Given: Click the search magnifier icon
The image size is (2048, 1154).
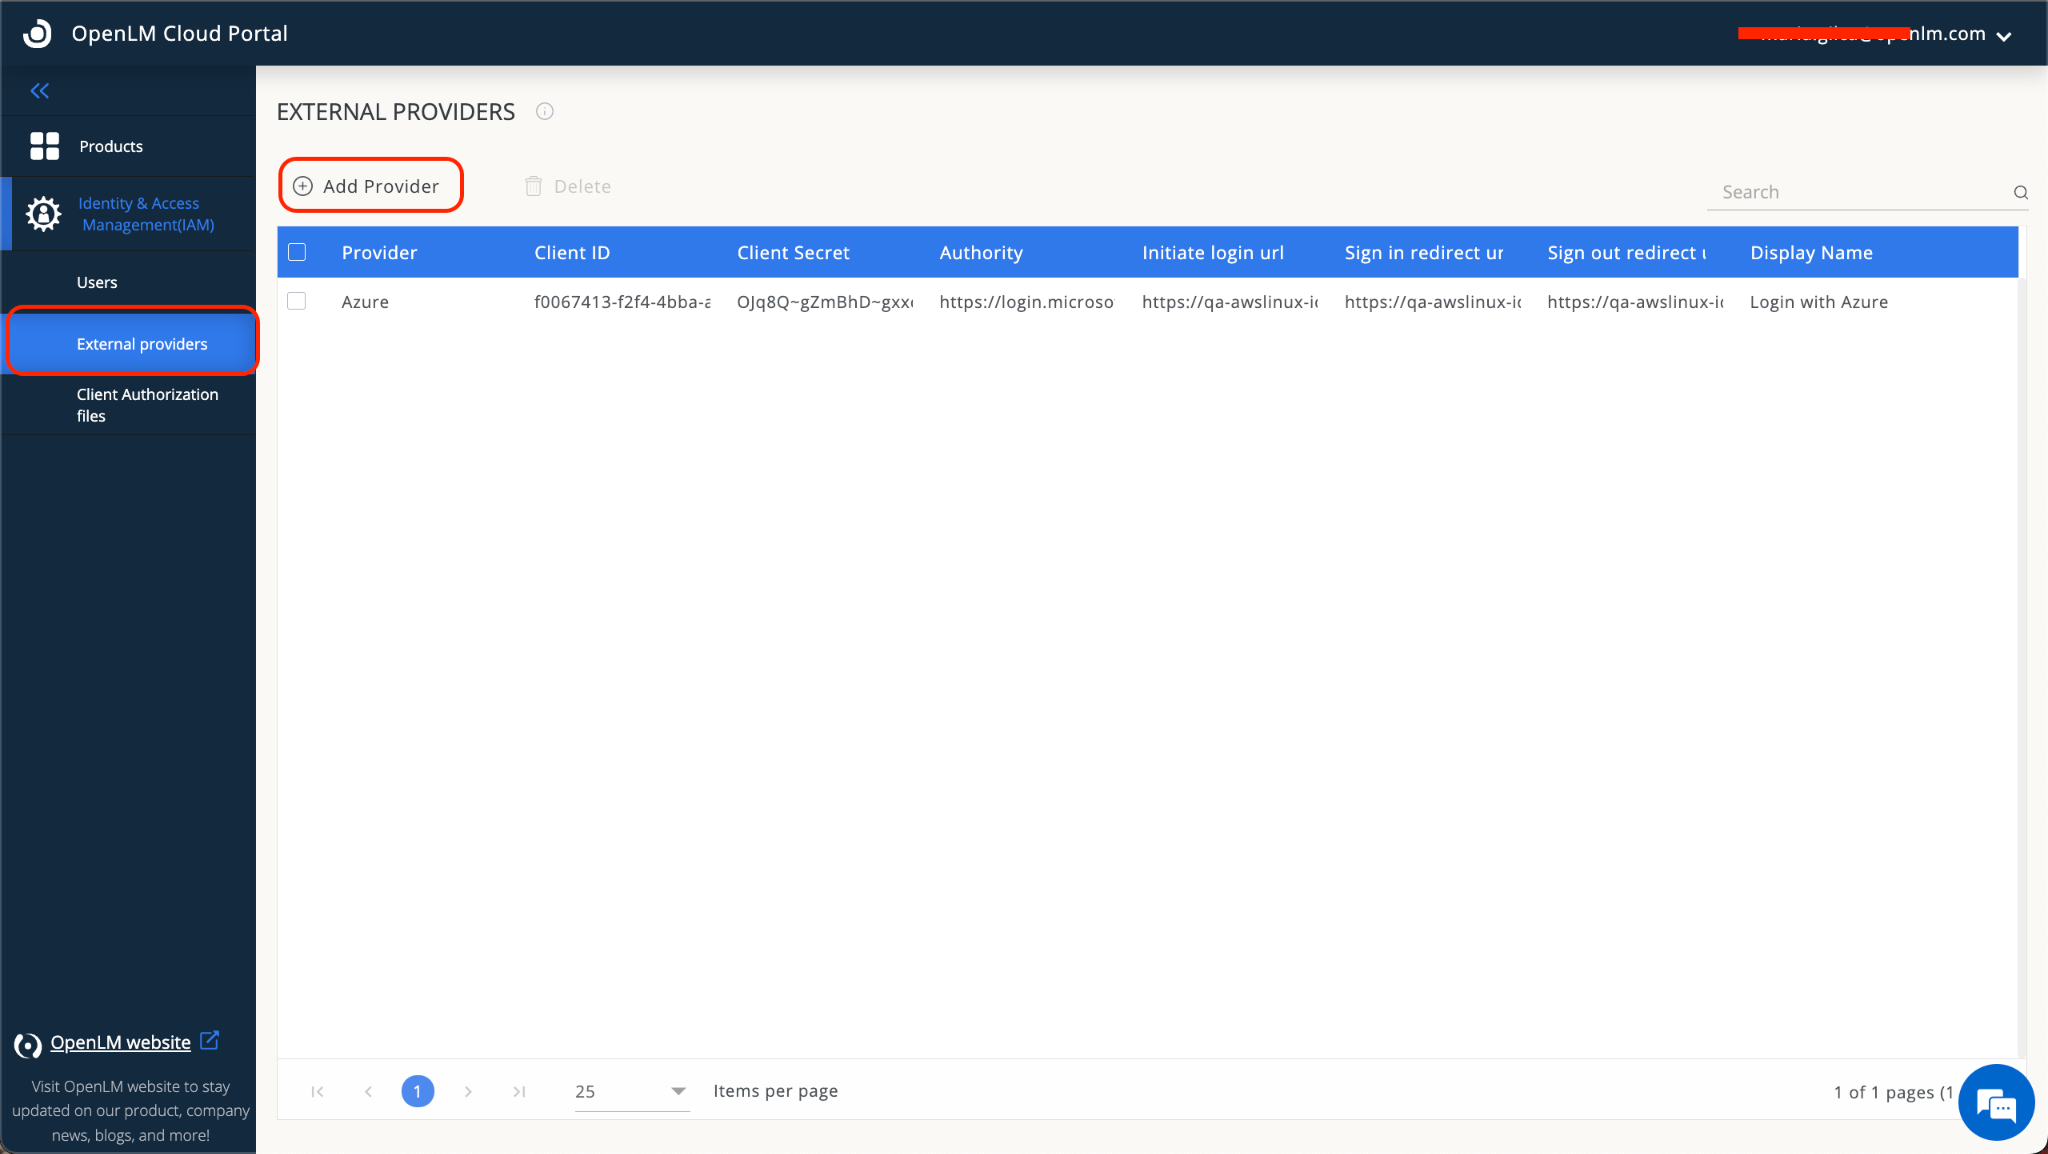Looking at the screenshot, I should (x=2020, y=192).
